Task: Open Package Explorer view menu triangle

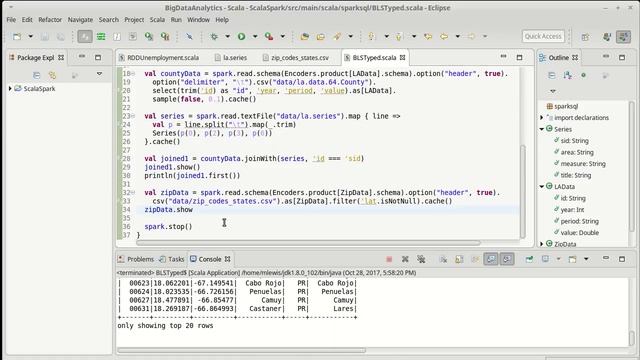Action: (99, 74)
